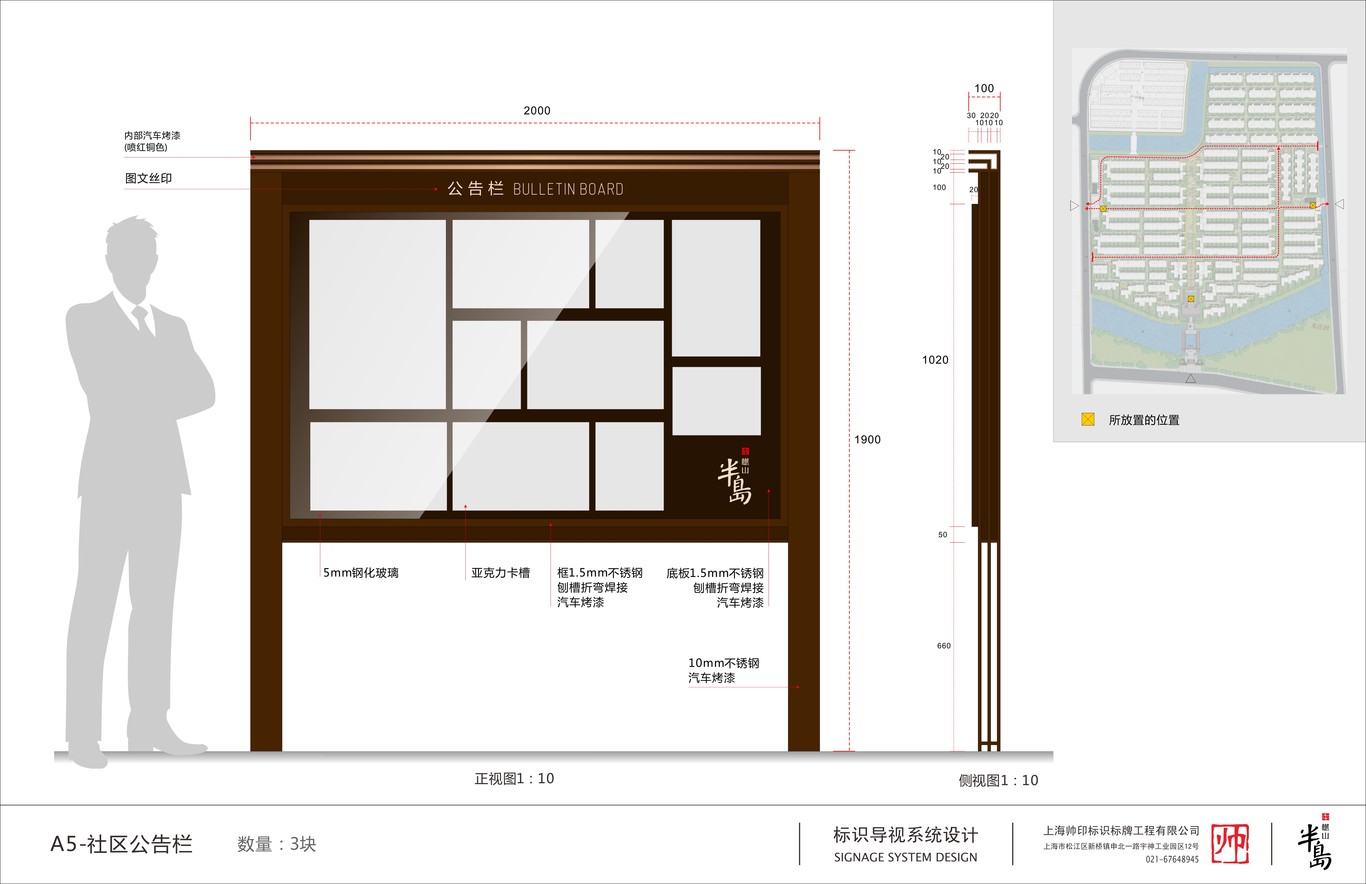Image resolution: width=1366 pixels, height=884 pixels.
Task: Click the 10mm不锈钢 汽车烤漆 callout
Action: 724,670
